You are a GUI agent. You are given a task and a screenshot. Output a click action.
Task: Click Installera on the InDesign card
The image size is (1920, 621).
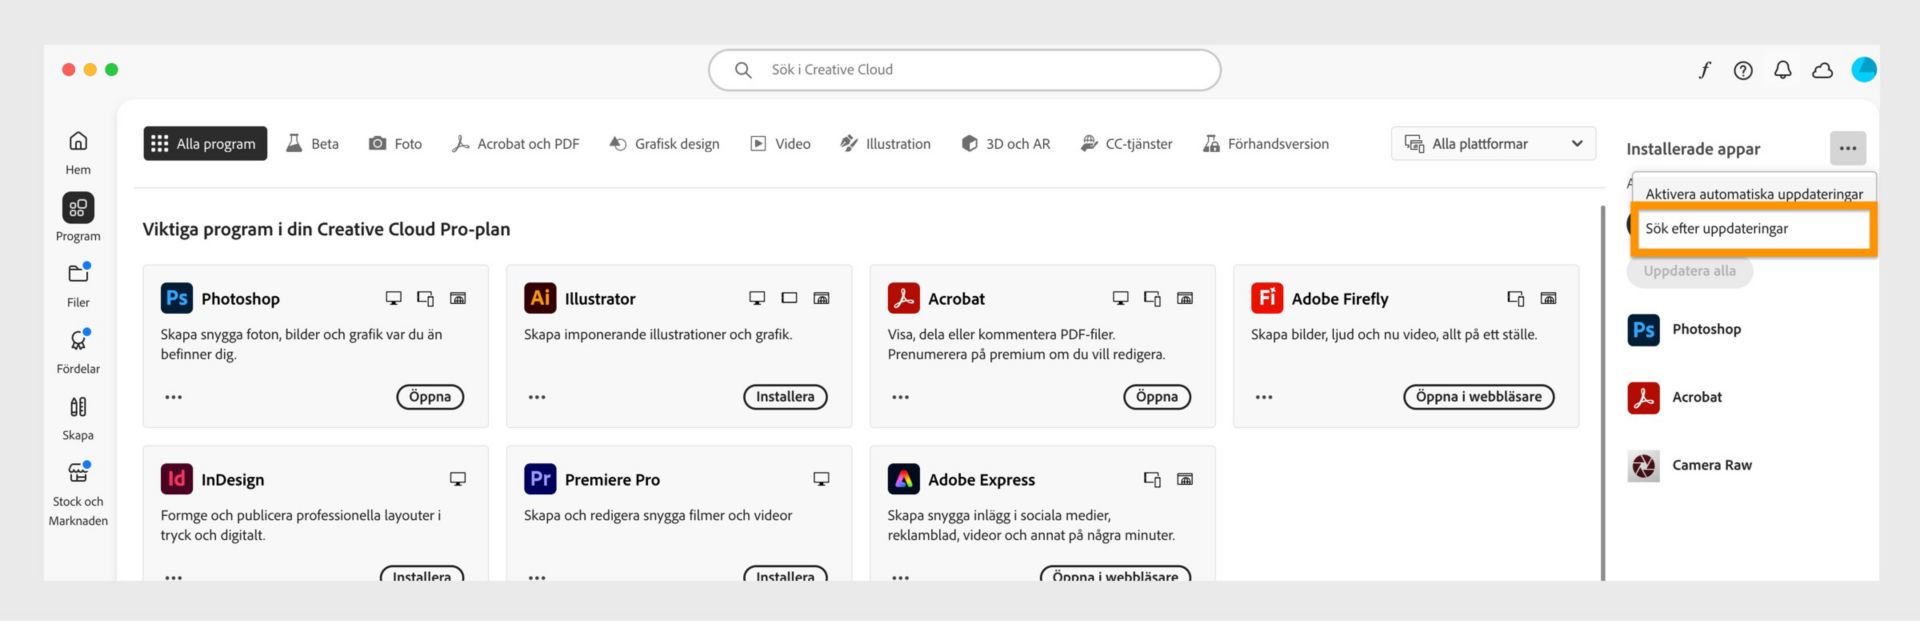click(x=421, y=575)
